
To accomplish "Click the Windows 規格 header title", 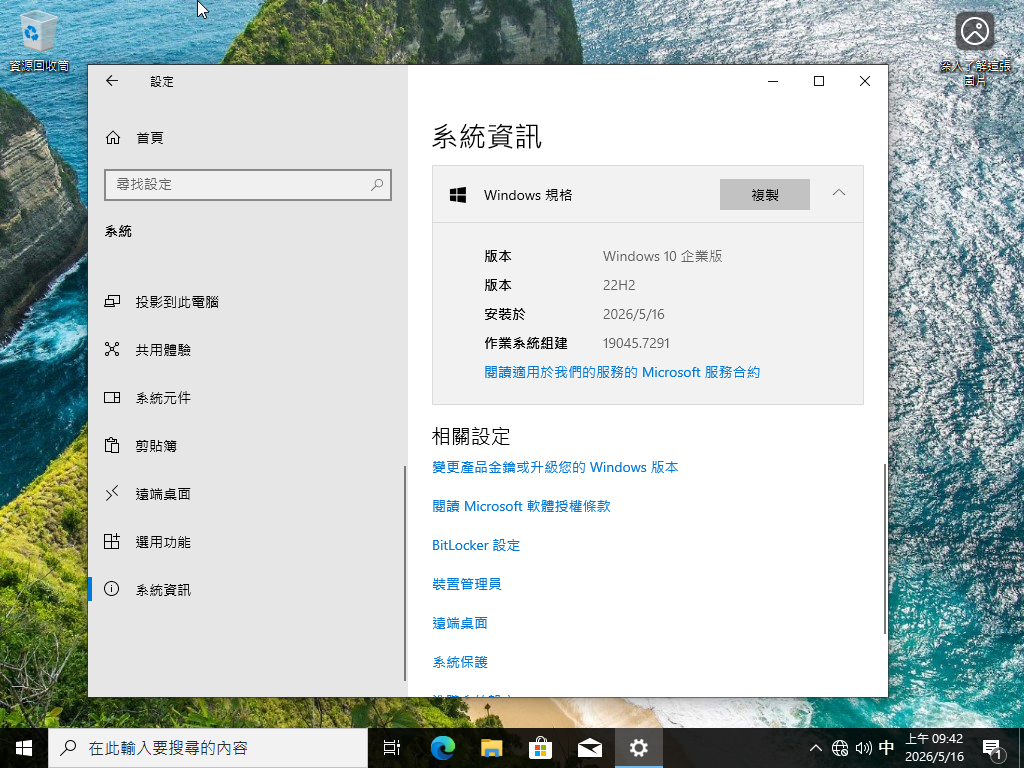I will pos(528,195).
